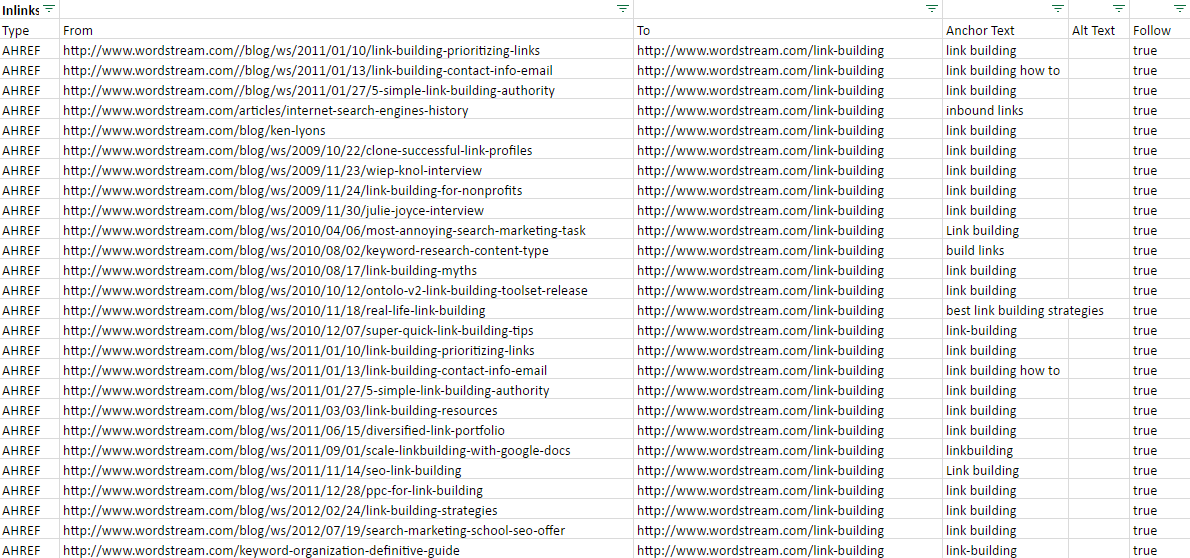Open the filter icon above the From column
Viewport: 1190px width, 558px height.
point(623,9)
